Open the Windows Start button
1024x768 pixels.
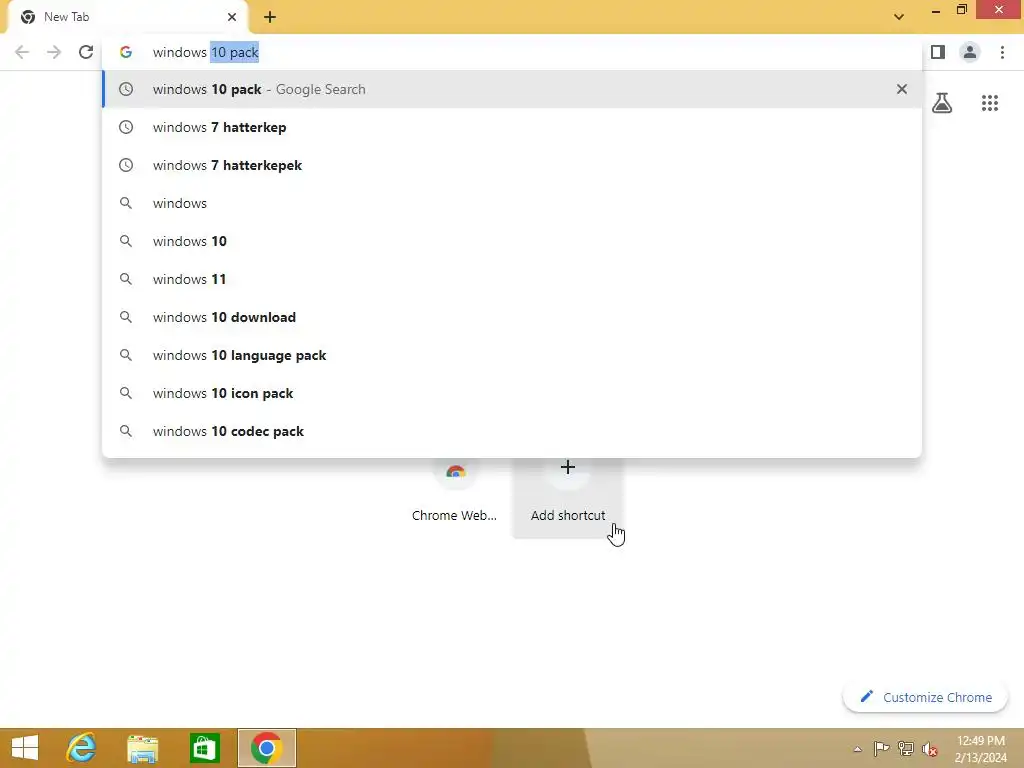25,748
